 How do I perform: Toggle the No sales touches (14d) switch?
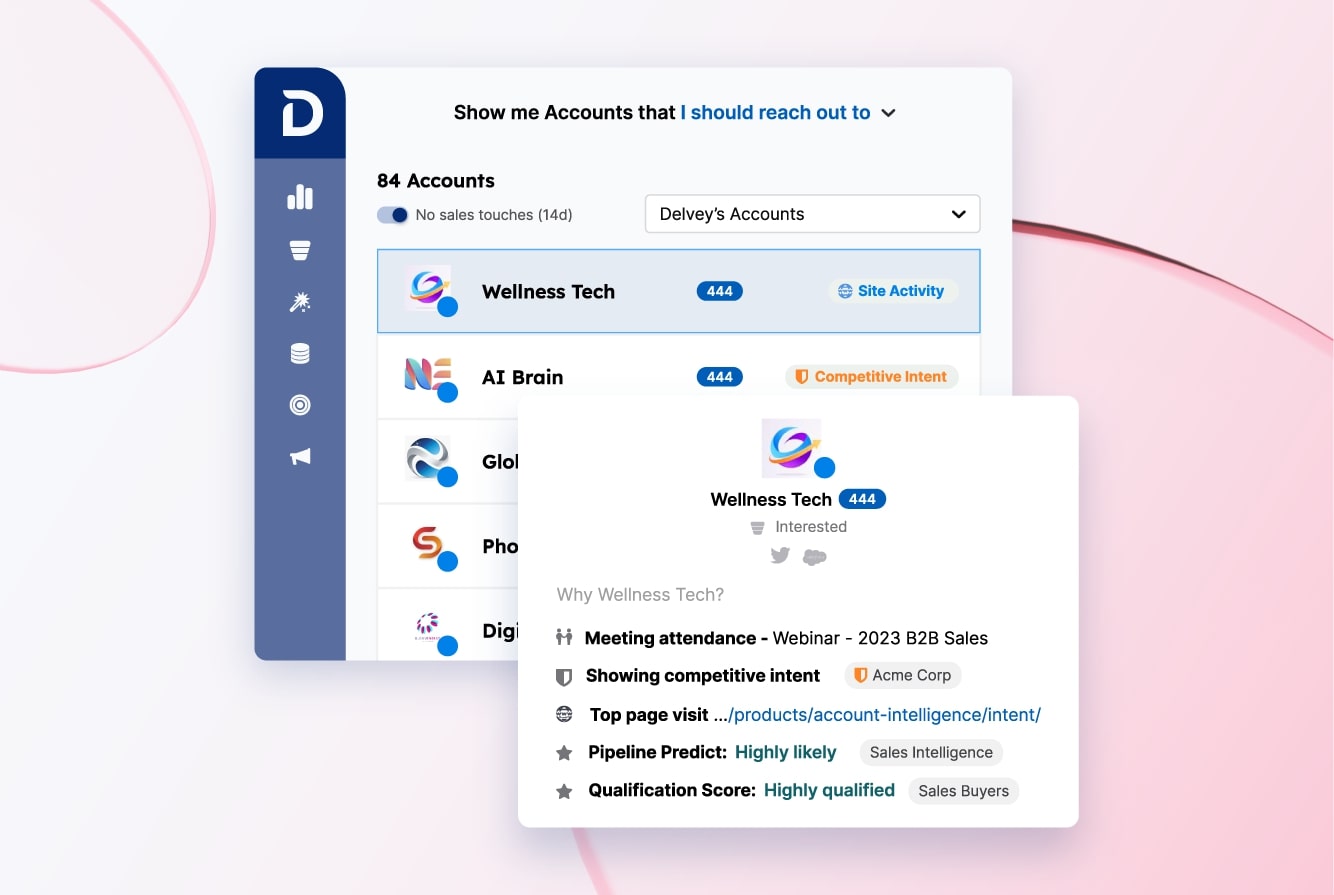392,214
